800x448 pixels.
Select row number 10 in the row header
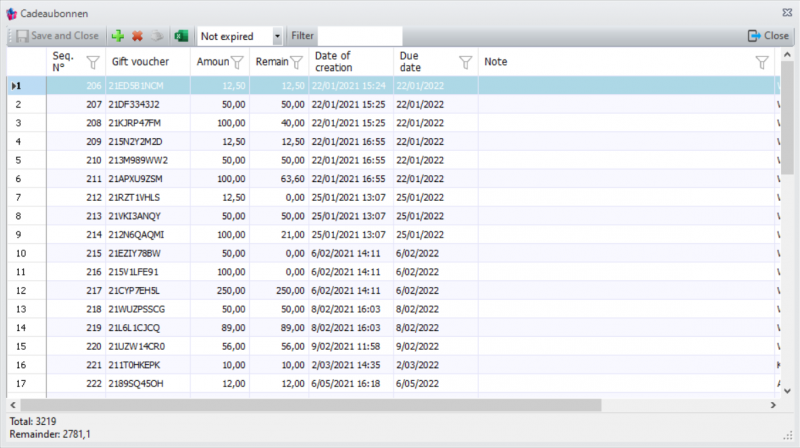point(25,253)
